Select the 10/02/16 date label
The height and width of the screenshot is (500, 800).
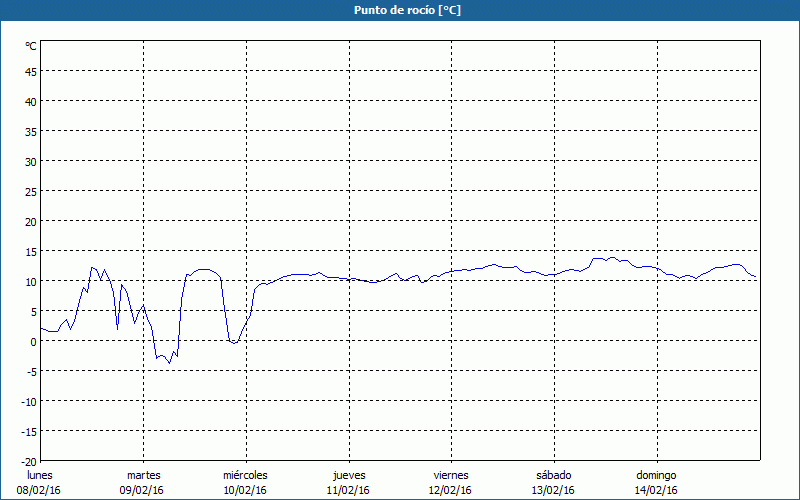pyautogui.click(x=245, y=490)
